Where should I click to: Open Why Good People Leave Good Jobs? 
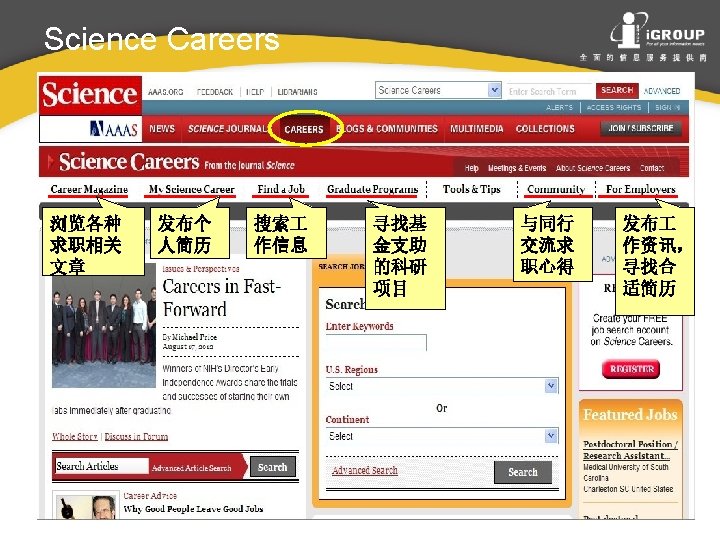[x=193, y=509]
